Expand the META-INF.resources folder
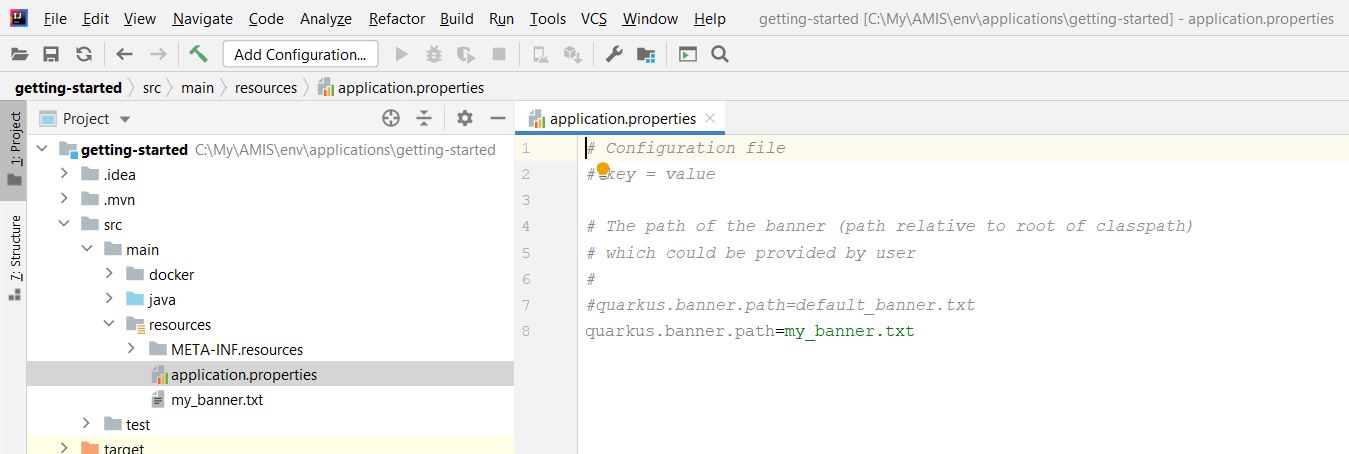The image size is (1349, 454). 131,349
